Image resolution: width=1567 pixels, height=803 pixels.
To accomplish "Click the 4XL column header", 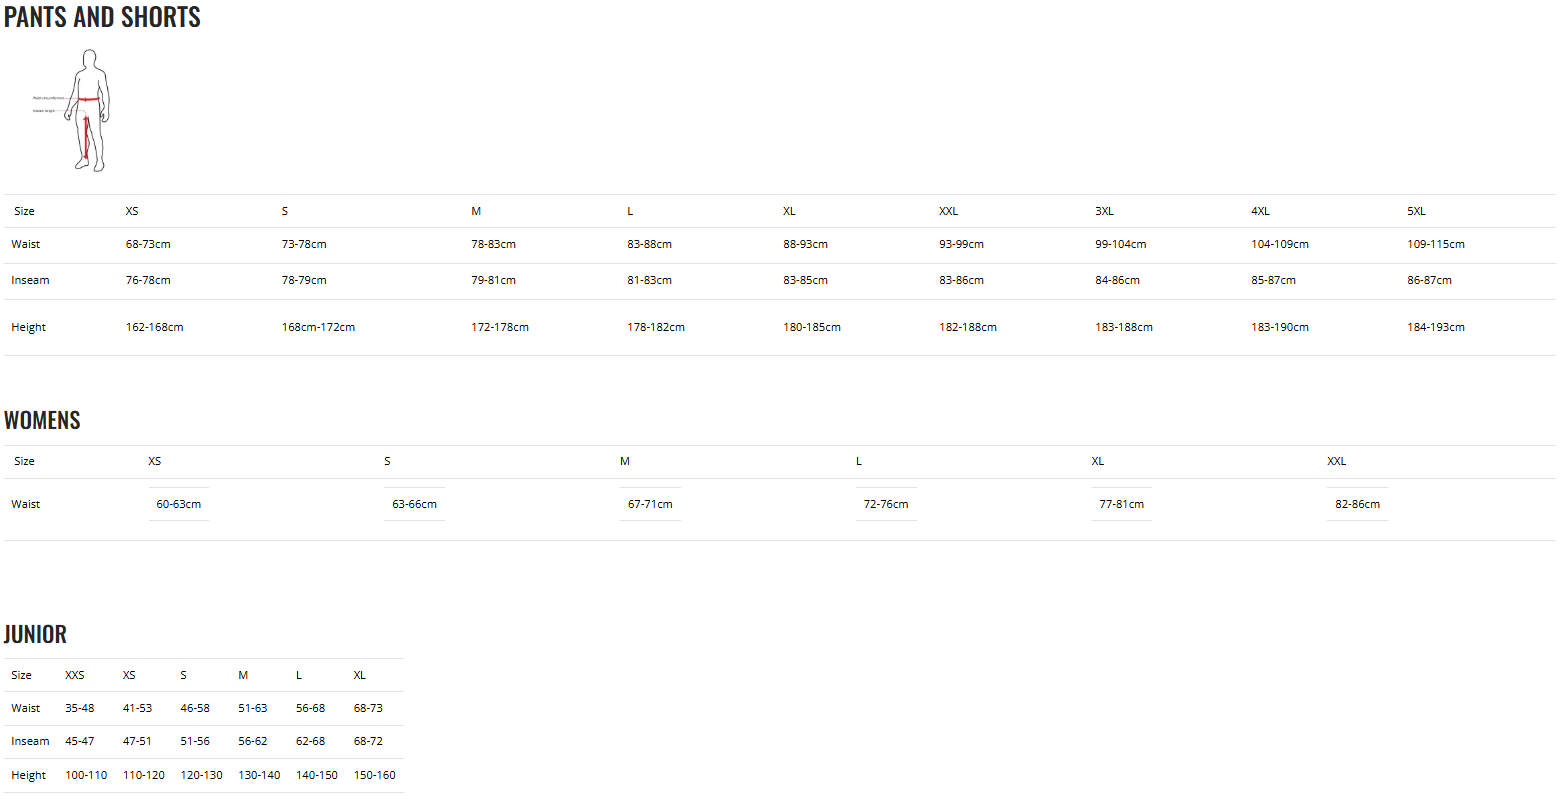I will click(x=1260, y=211).
